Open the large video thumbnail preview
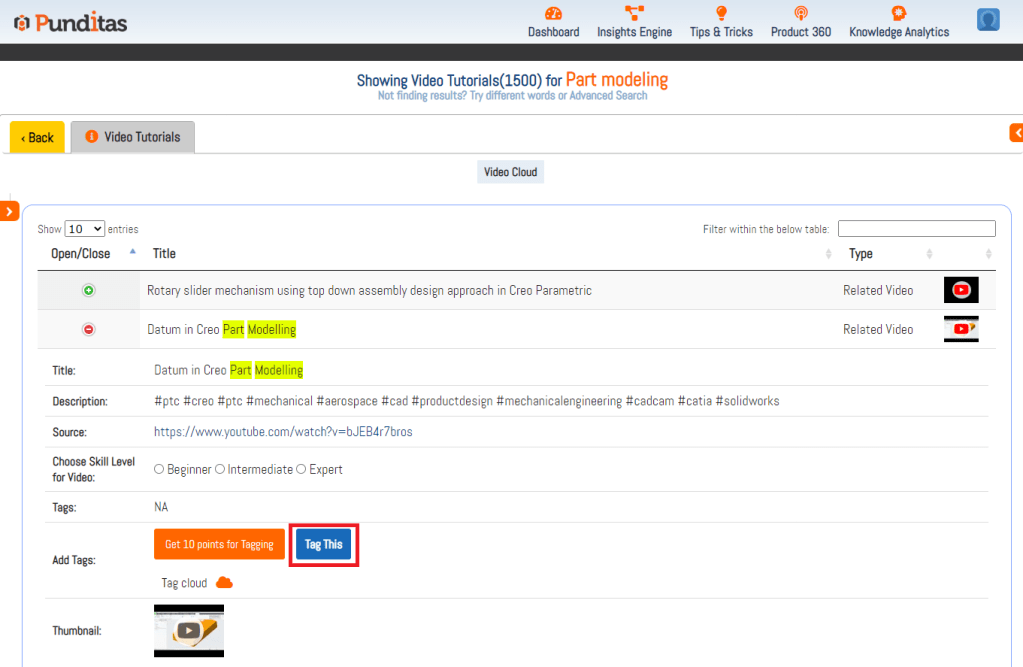This screenshot has width=1023, height=667. pos(189,630)
